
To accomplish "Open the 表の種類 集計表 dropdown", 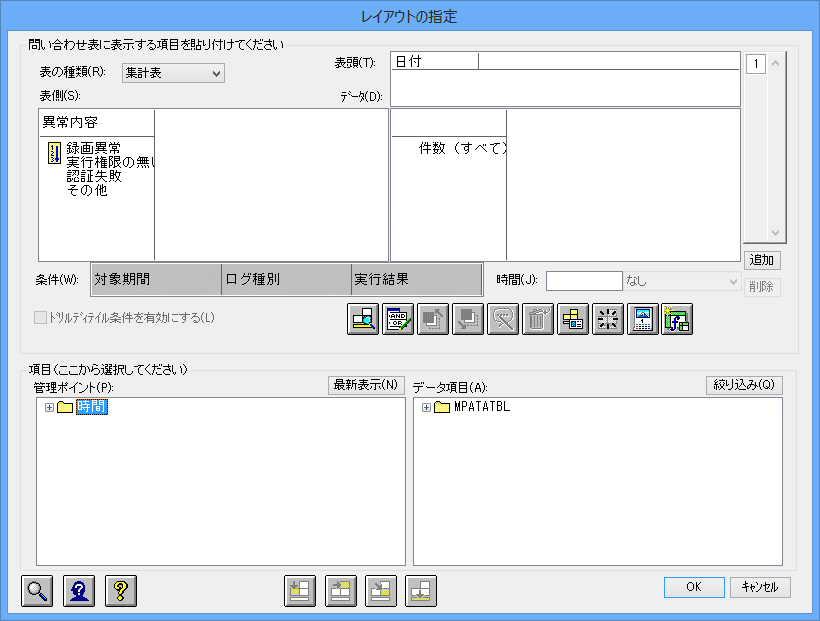I will (173, 73).
